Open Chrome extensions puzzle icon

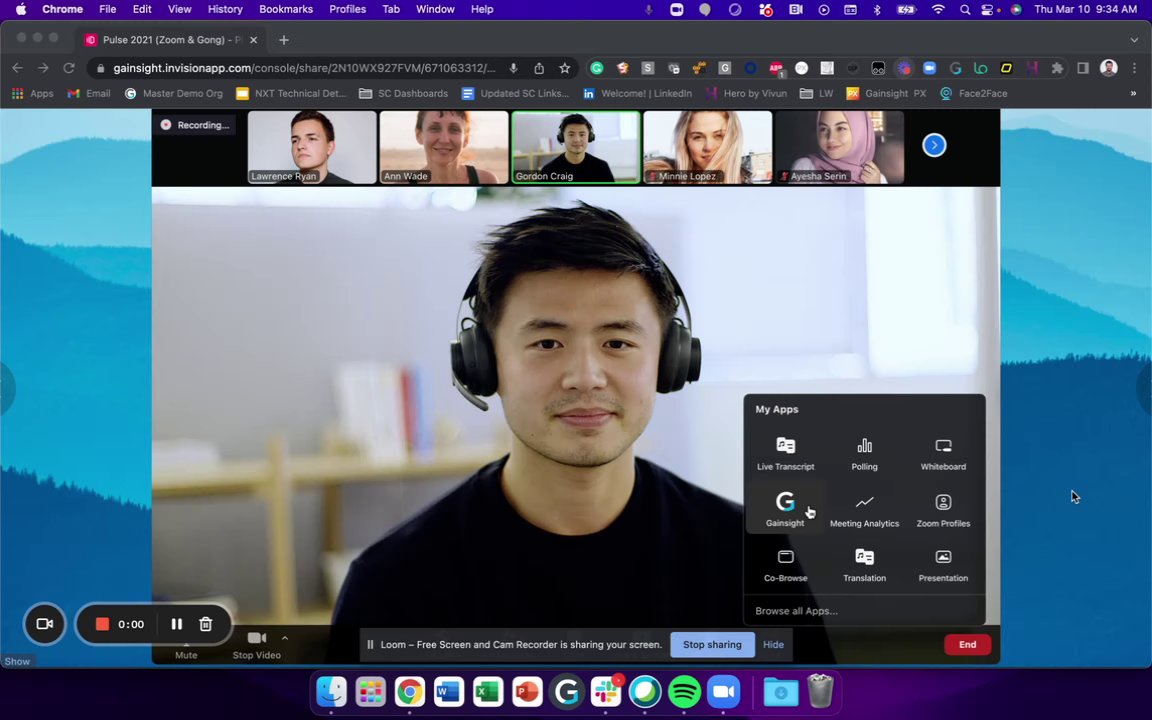point(1057,68)
